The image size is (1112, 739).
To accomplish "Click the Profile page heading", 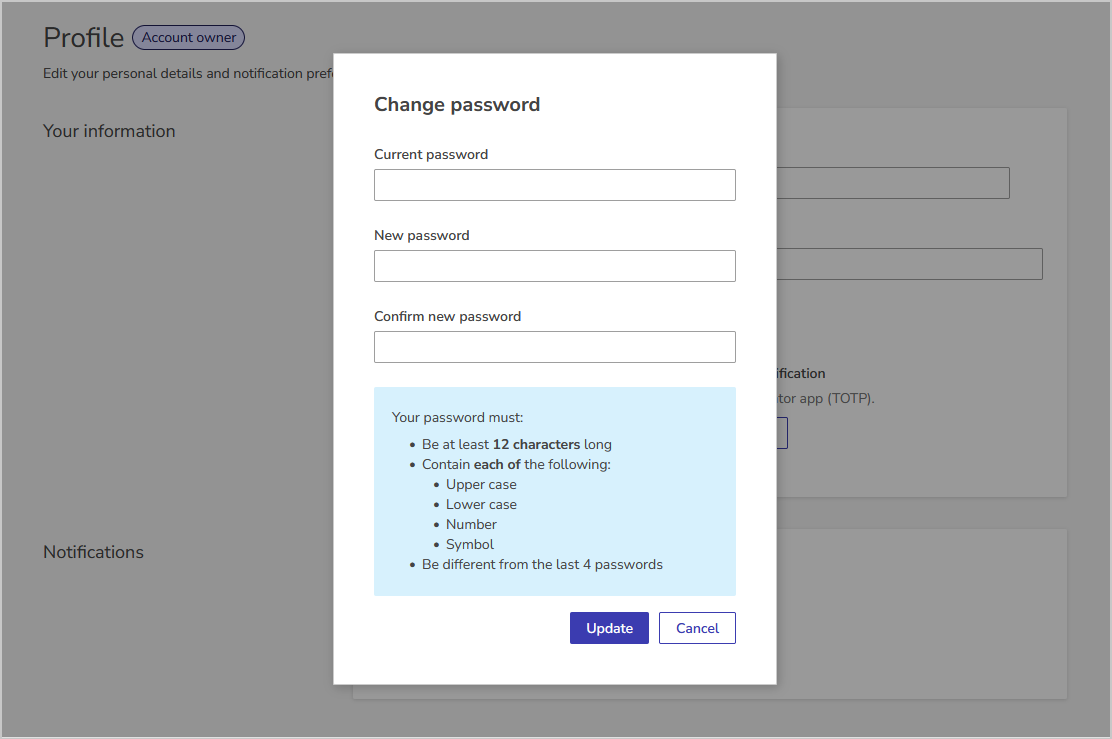I will click(x=83, y=37).
